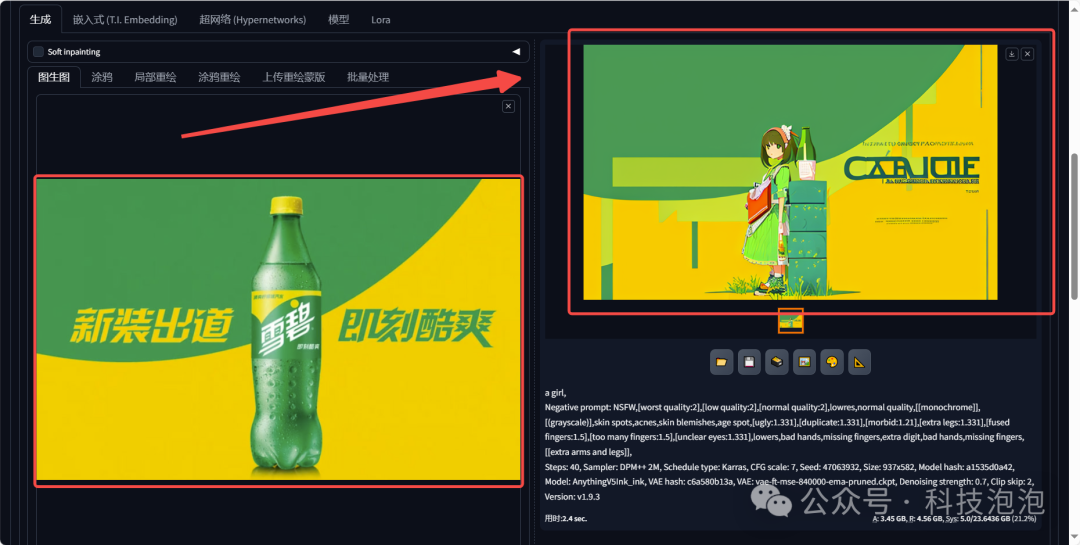Viewport: 1080px width, 545px height.
Task: Select the 涂鸦 sub-tab
Action: [x=102, y=77]
